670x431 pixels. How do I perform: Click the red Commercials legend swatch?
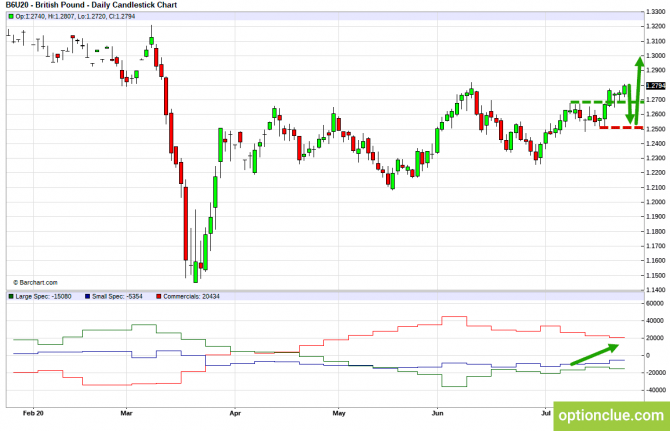159,296
